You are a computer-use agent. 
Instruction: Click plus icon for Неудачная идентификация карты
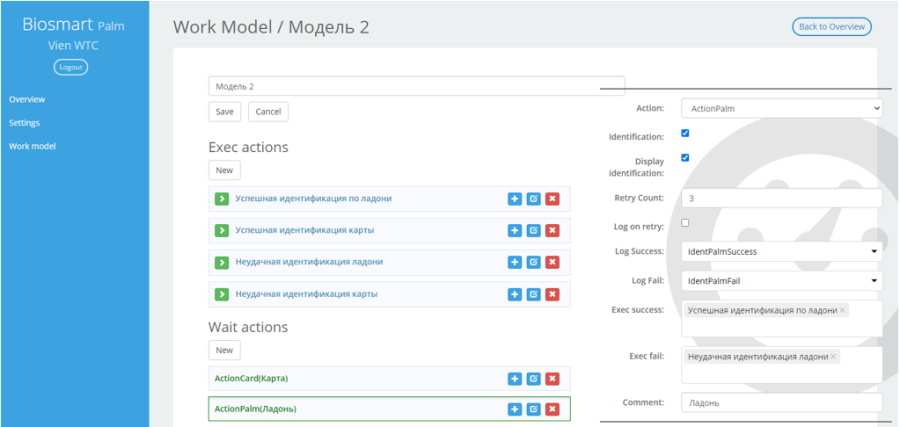click(x=515, y=294)
